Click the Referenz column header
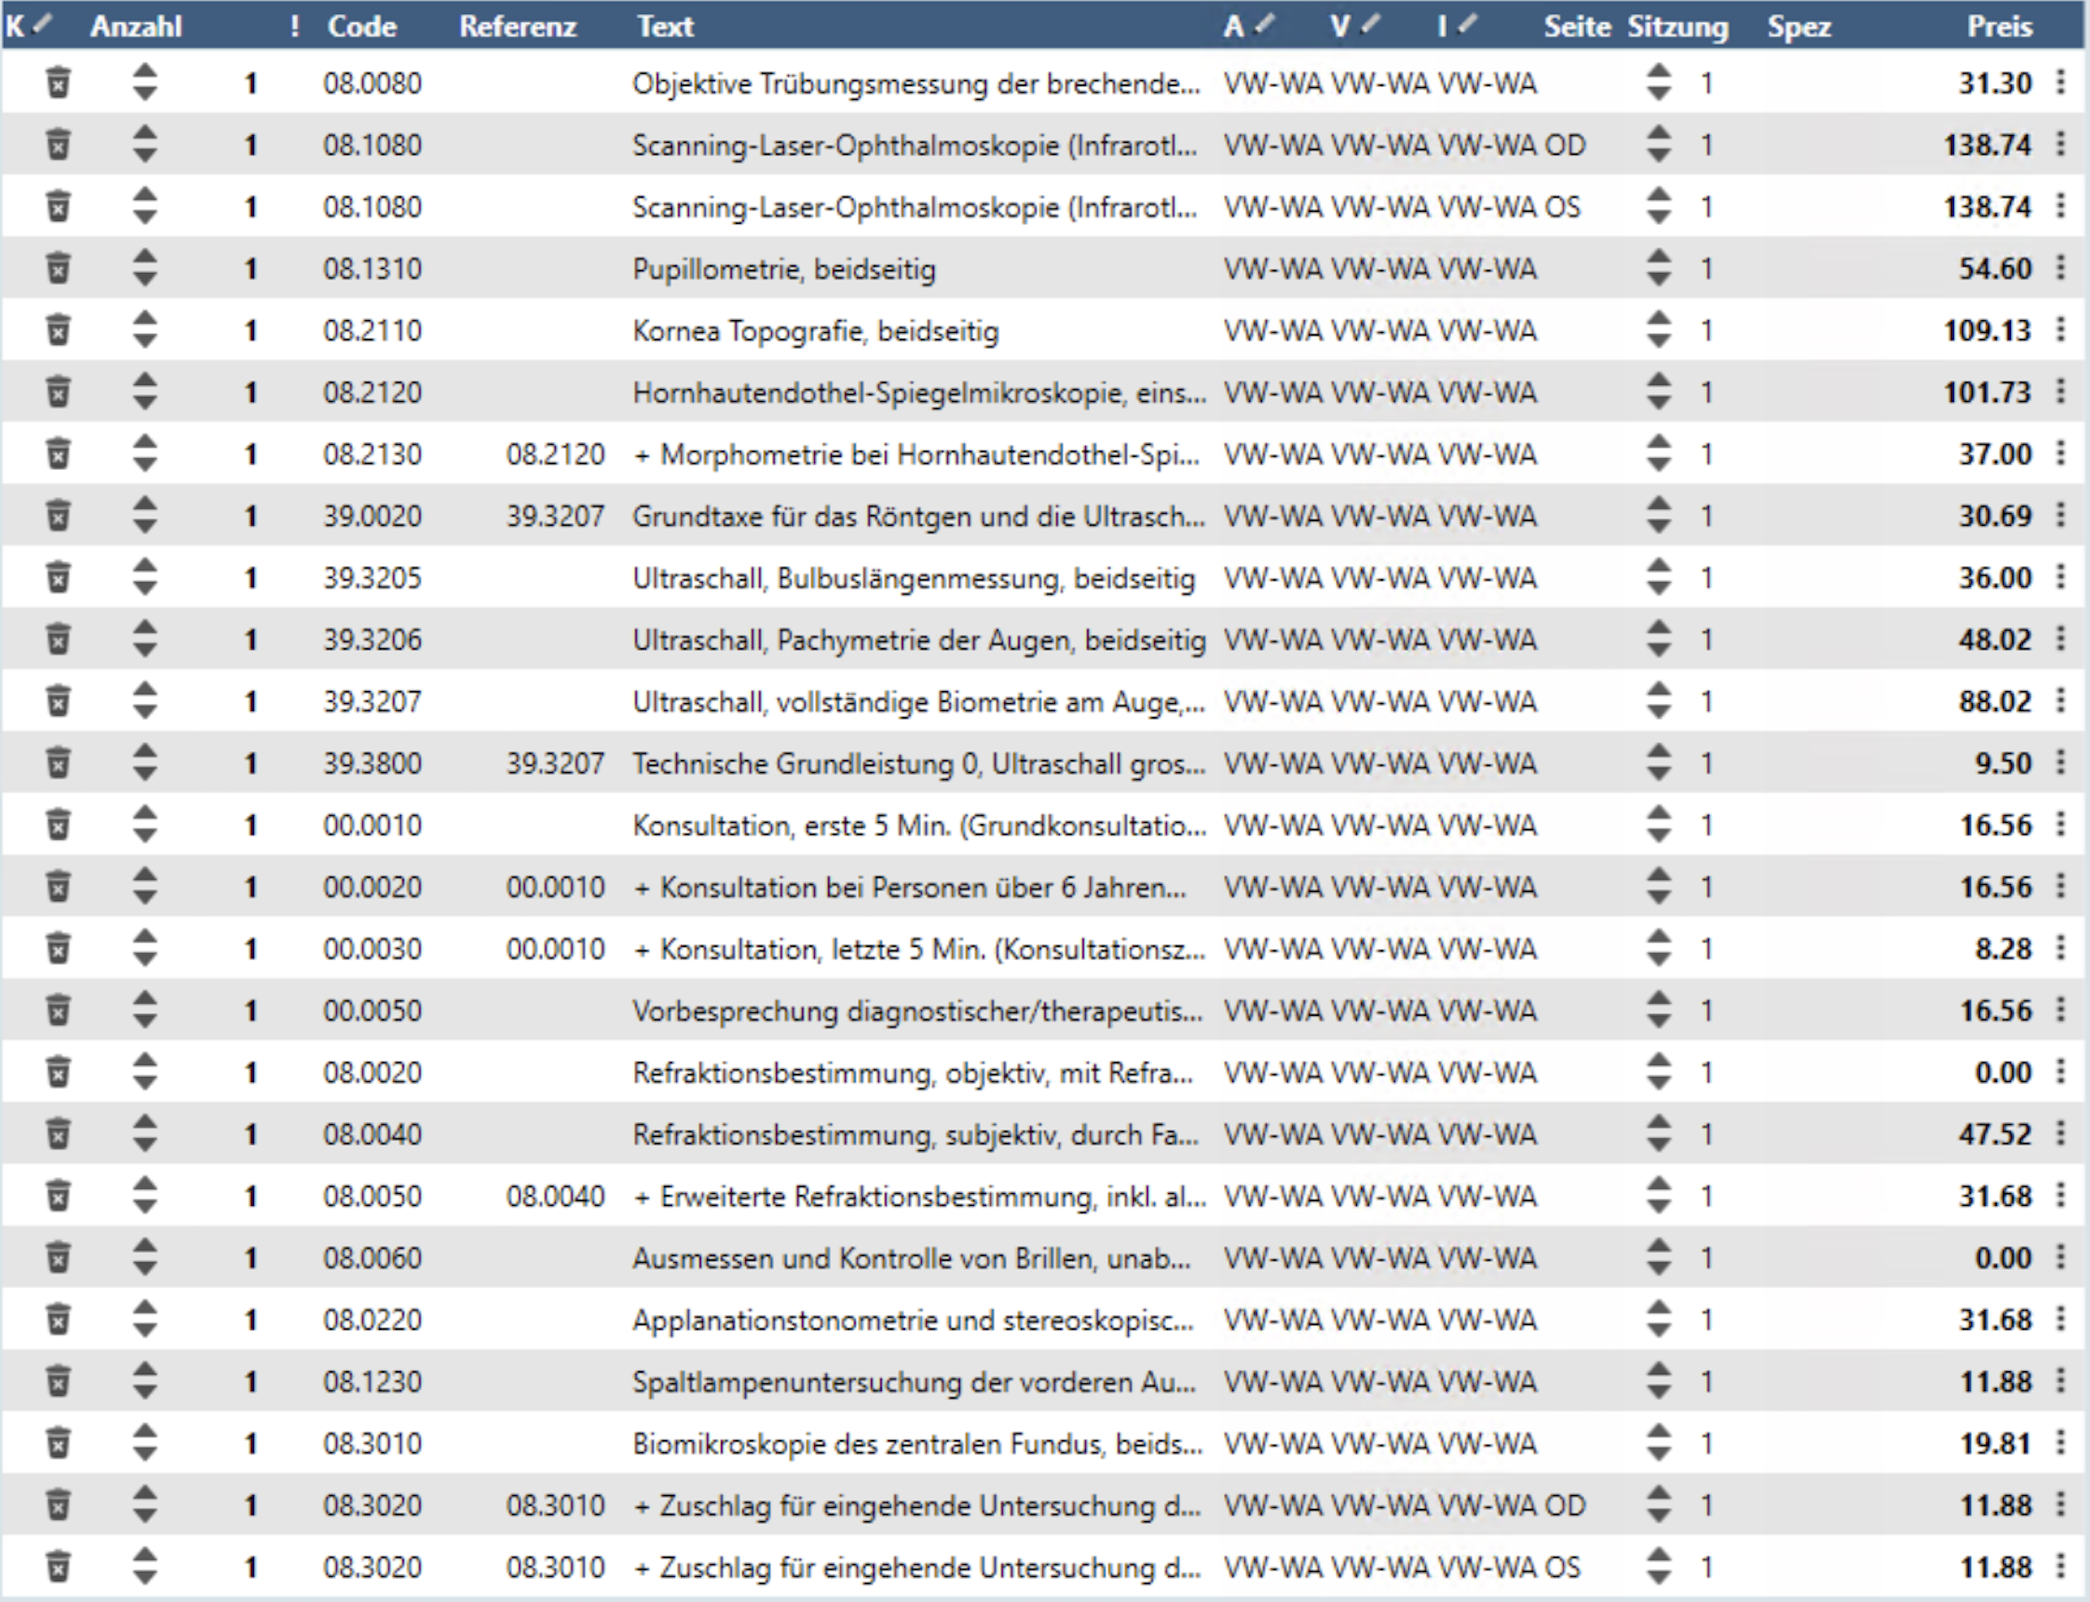2090x1602 pixels. coord(517,26)
